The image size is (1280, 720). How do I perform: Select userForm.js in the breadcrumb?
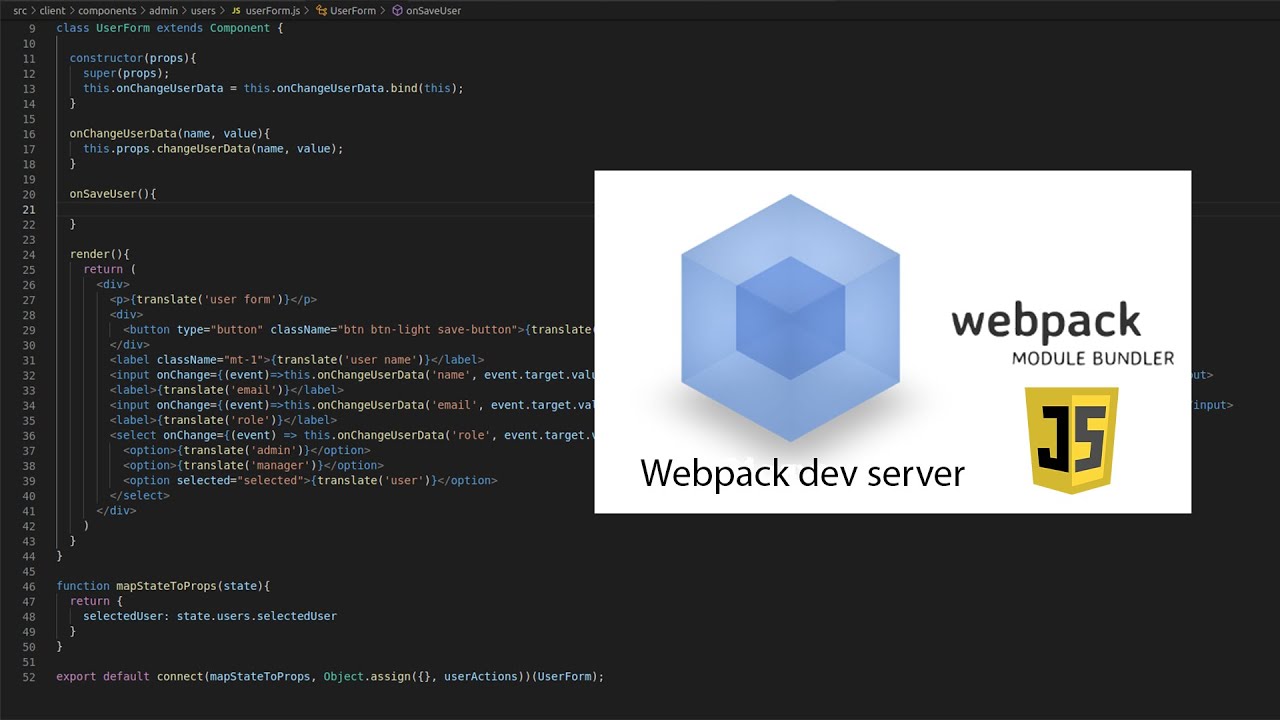click(x=273, y=10)
